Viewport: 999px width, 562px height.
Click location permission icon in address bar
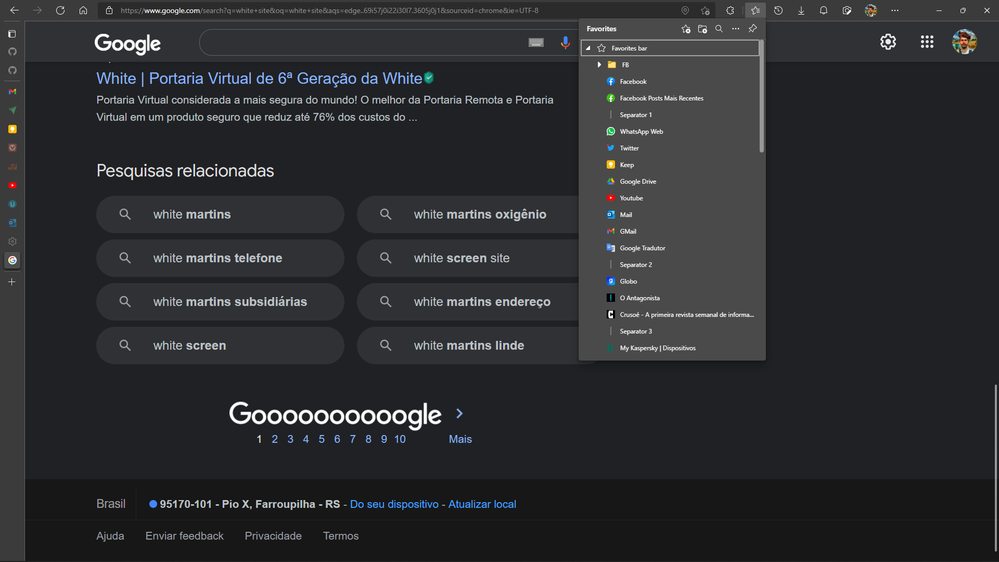pos(685,10)
